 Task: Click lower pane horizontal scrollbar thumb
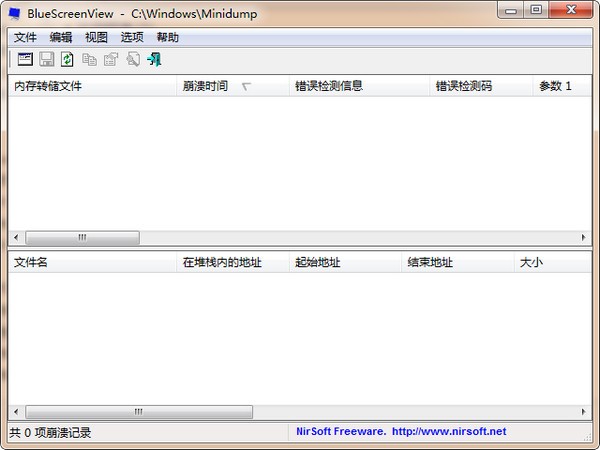(139, 412)
